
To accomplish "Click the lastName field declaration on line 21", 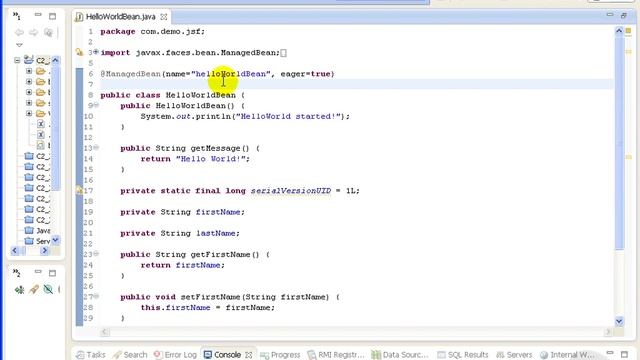I will (180, 233).
